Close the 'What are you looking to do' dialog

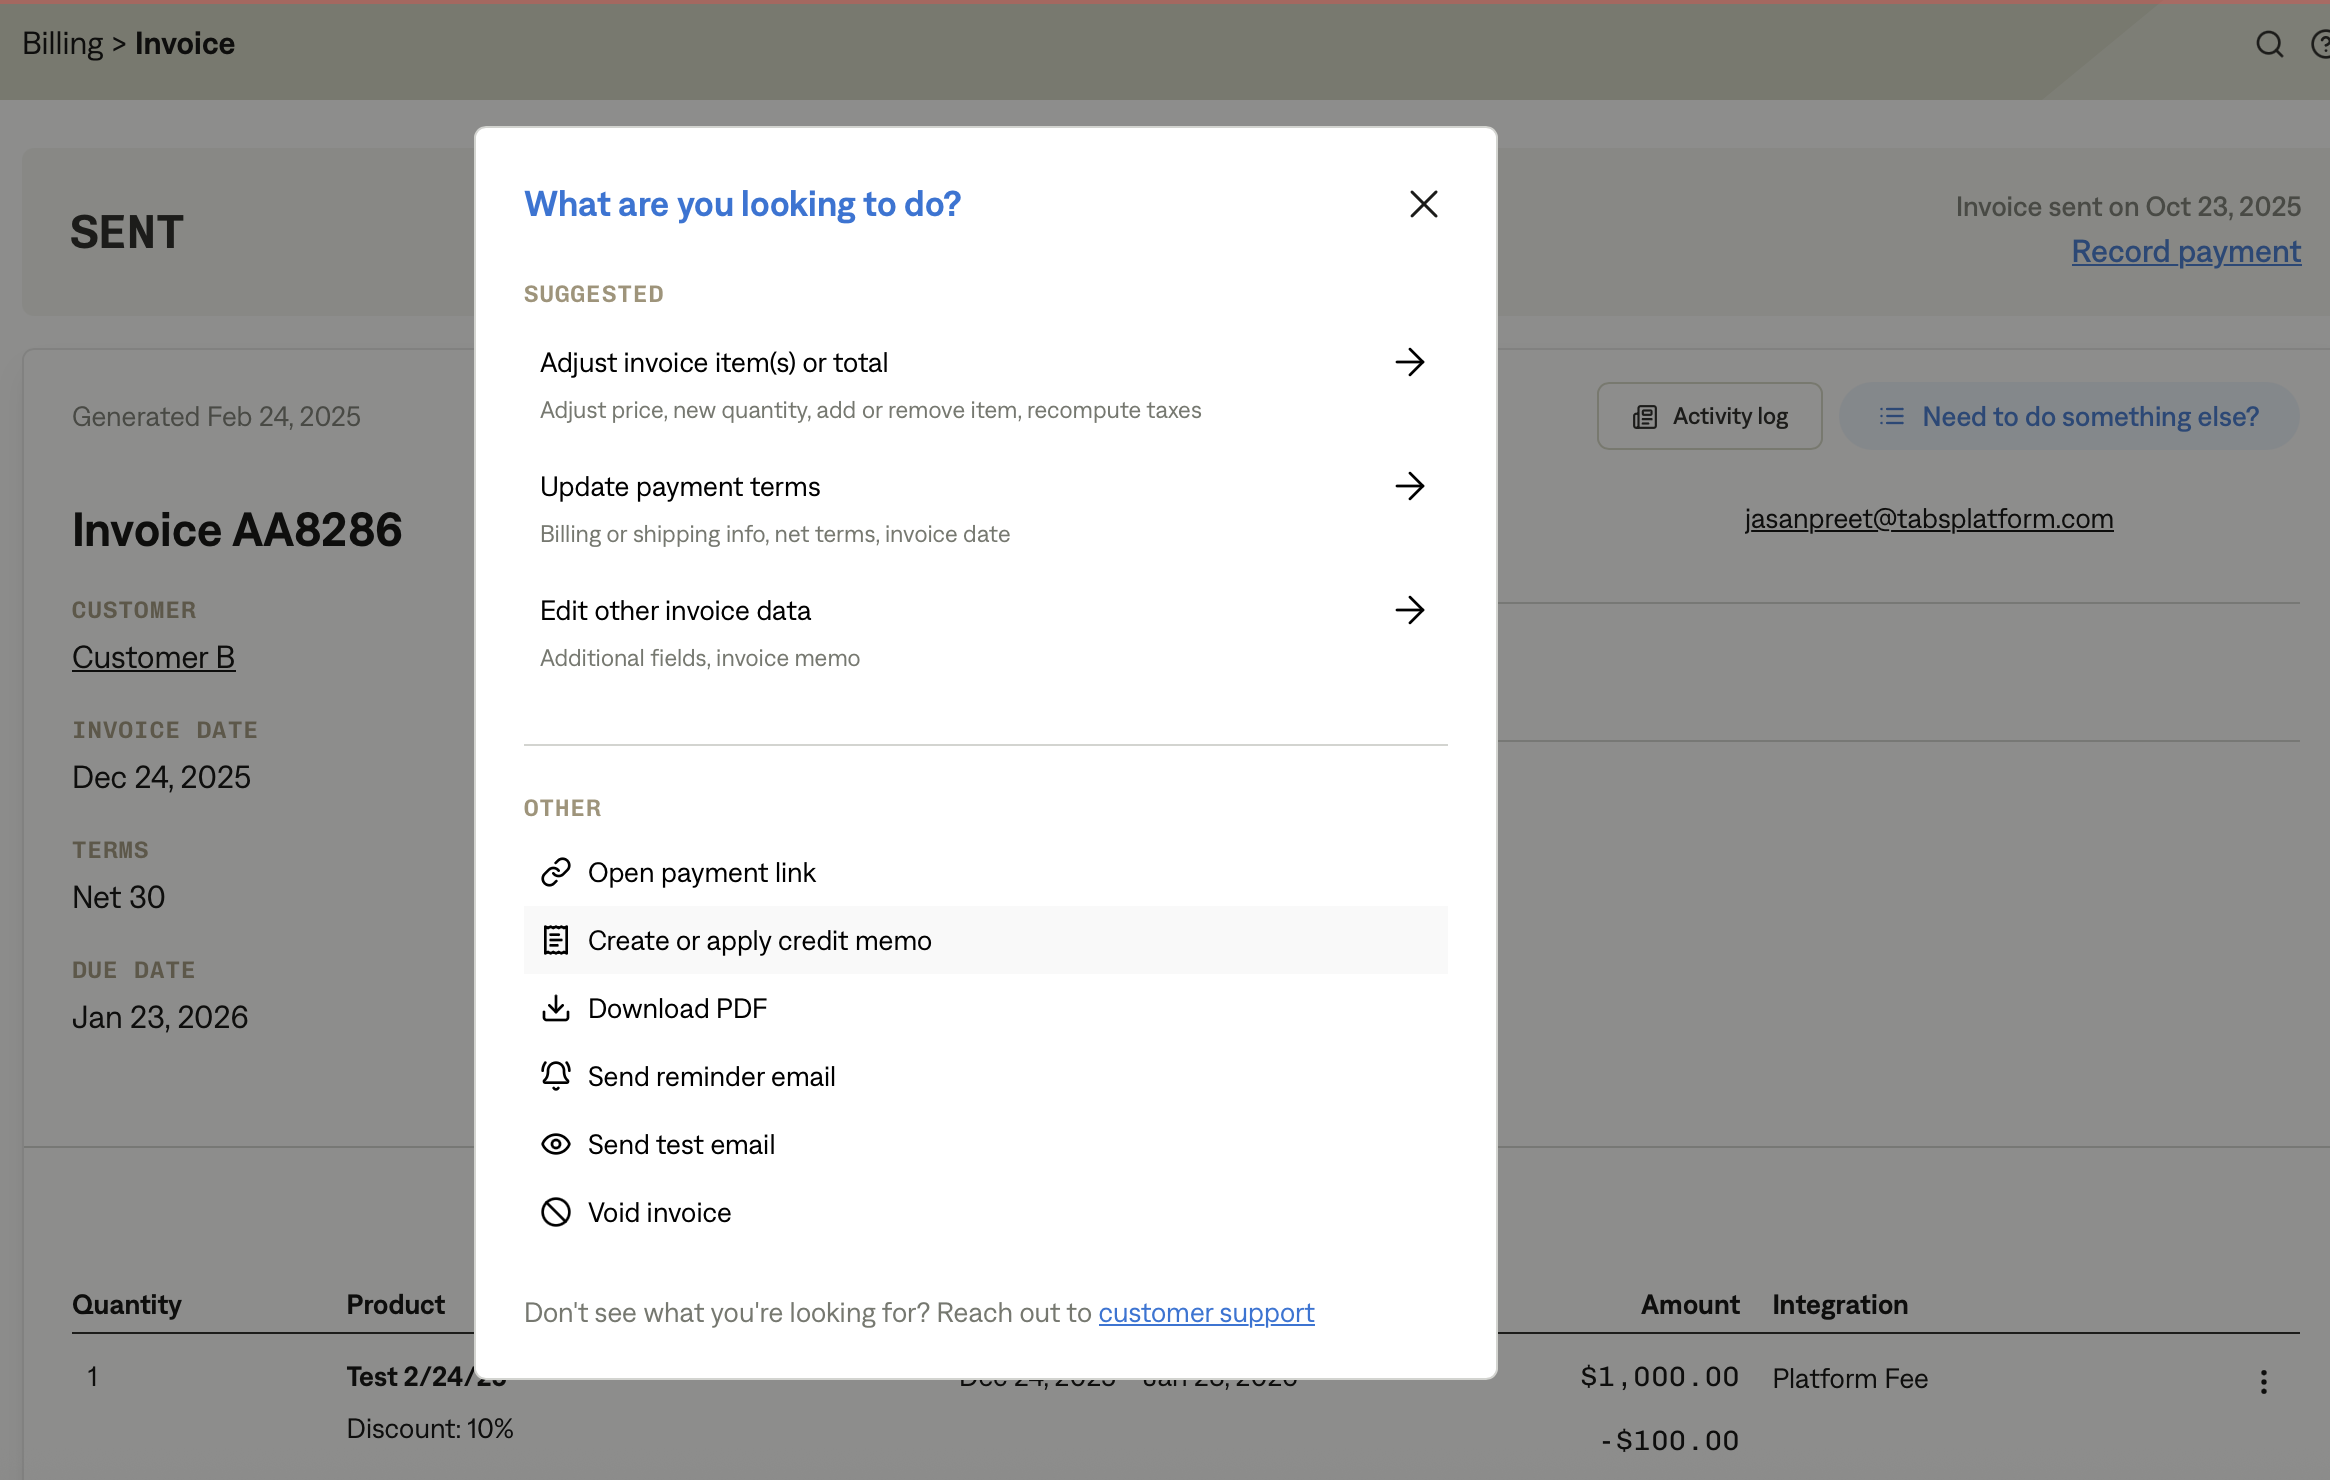1423,204
